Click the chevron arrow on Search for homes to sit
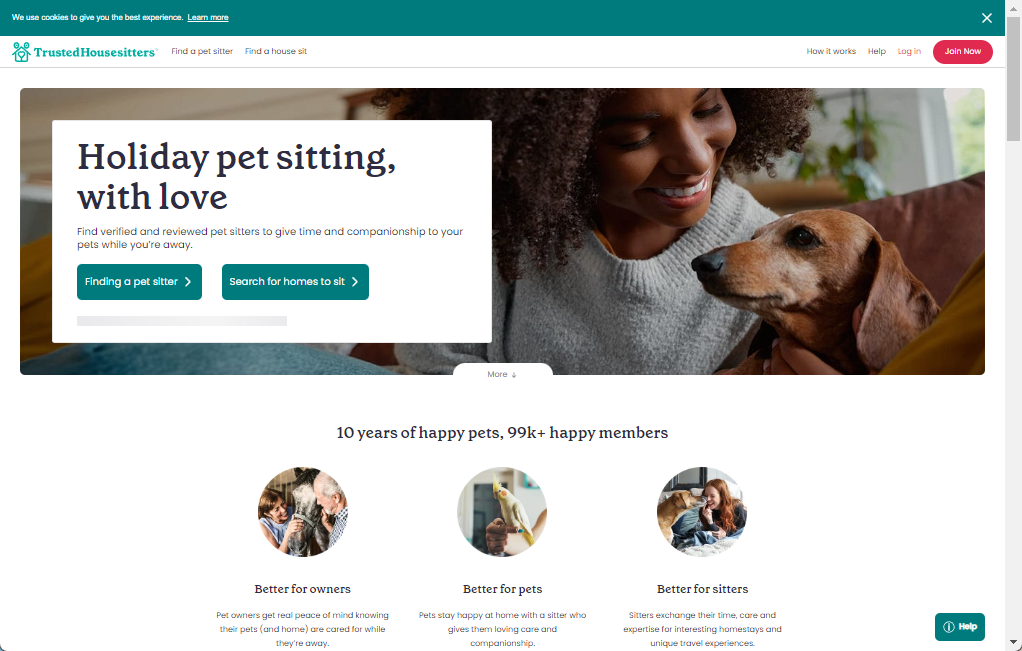Viewport: 1022px width, 651px height. tap(355, 282)
